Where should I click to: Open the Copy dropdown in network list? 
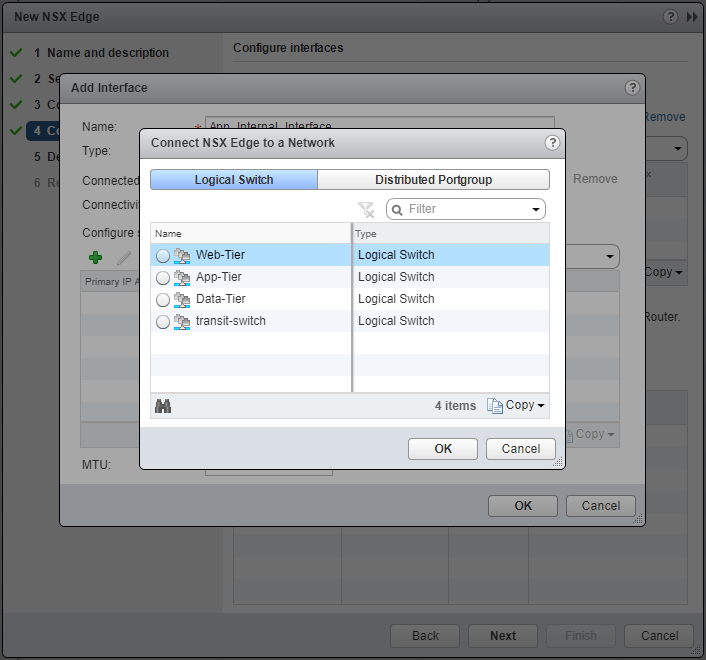(515, 405)
